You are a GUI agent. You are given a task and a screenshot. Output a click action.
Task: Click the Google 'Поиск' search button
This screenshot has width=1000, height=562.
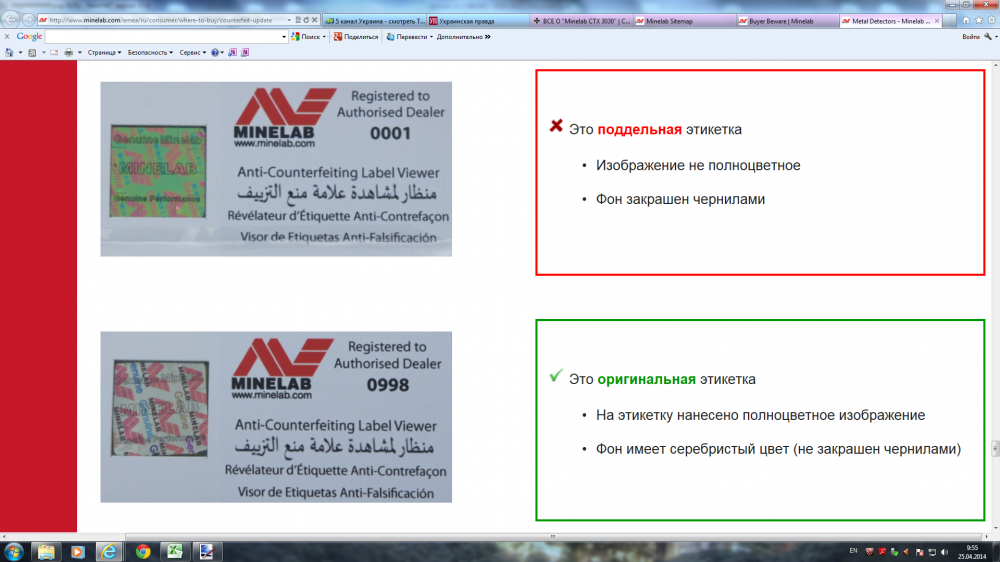[x=306, y=37]
